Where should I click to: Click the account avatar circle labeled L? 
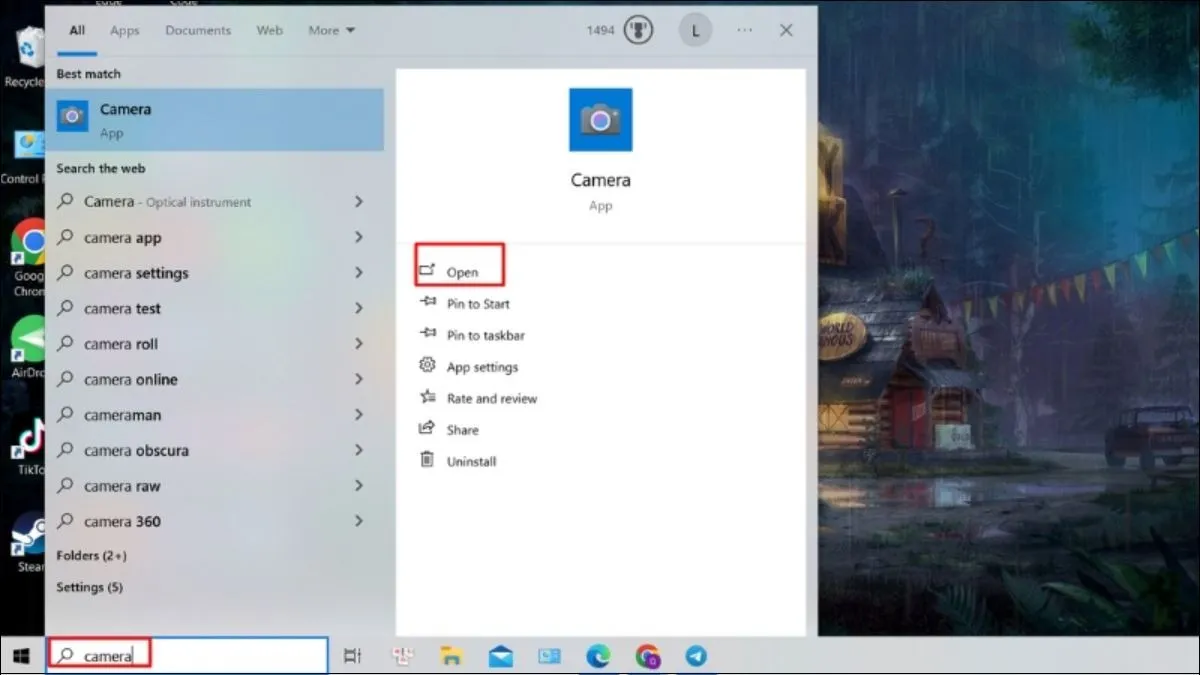click(695, 30)
